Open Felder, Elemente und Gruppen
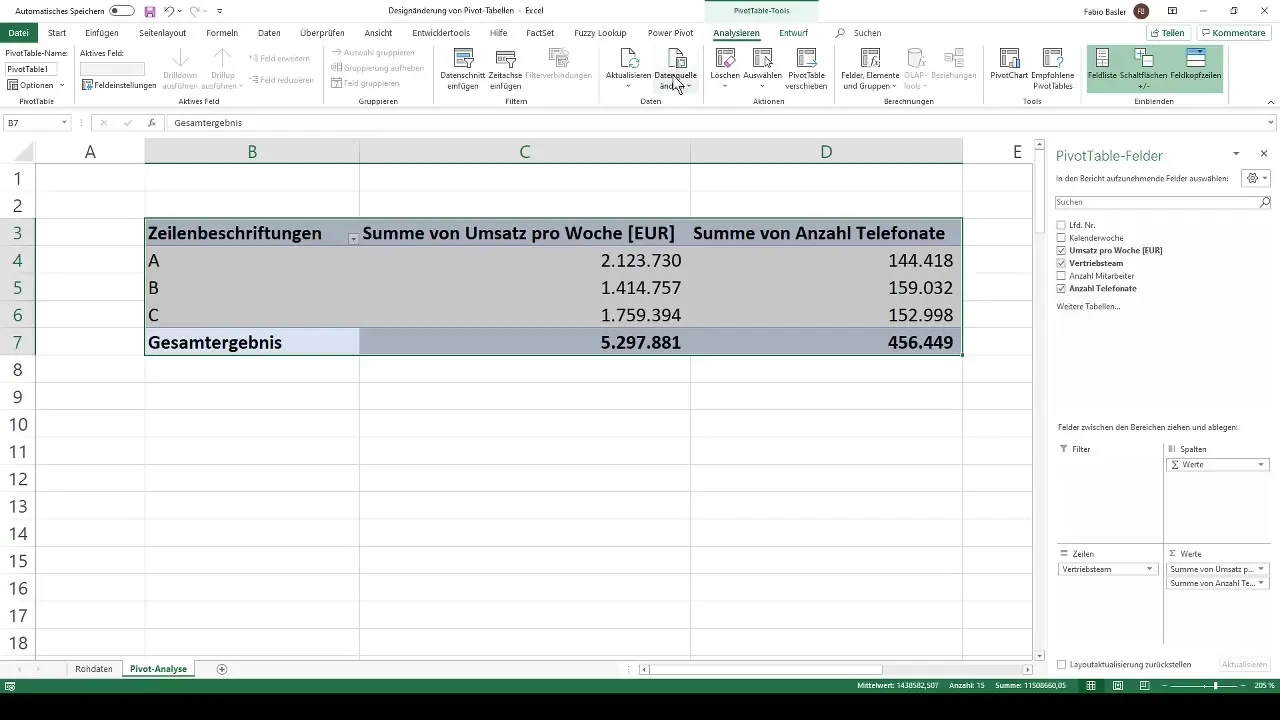This screenshot has width=1280, height=720. [870, 68]
